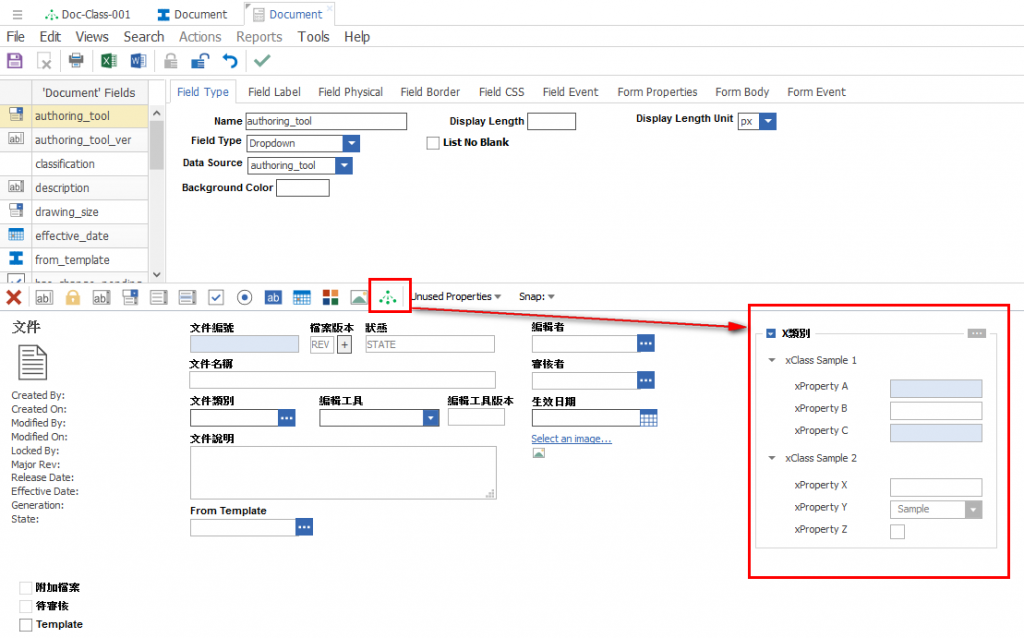Open the Data Source dropdown
Image resolution: width=1024 pixels, height=638 pixels.
(x=344, y=166)
